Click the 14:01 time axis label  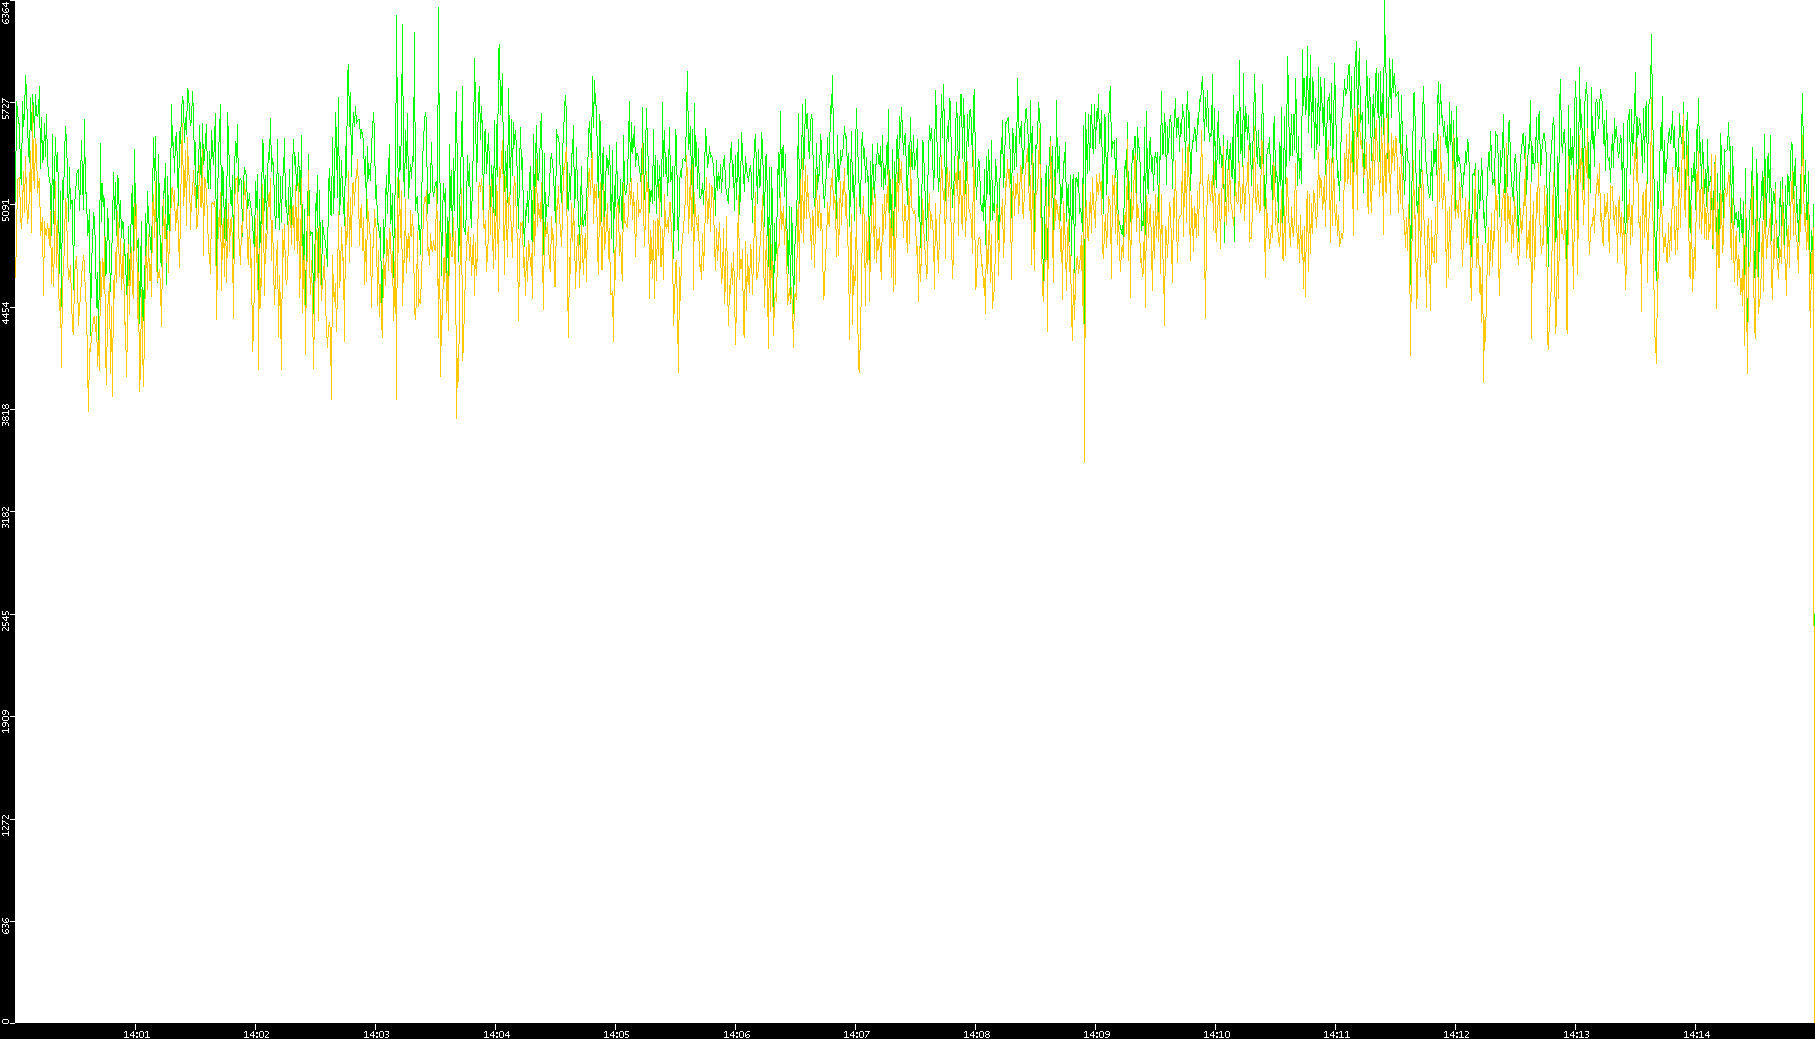[136, 1033]
